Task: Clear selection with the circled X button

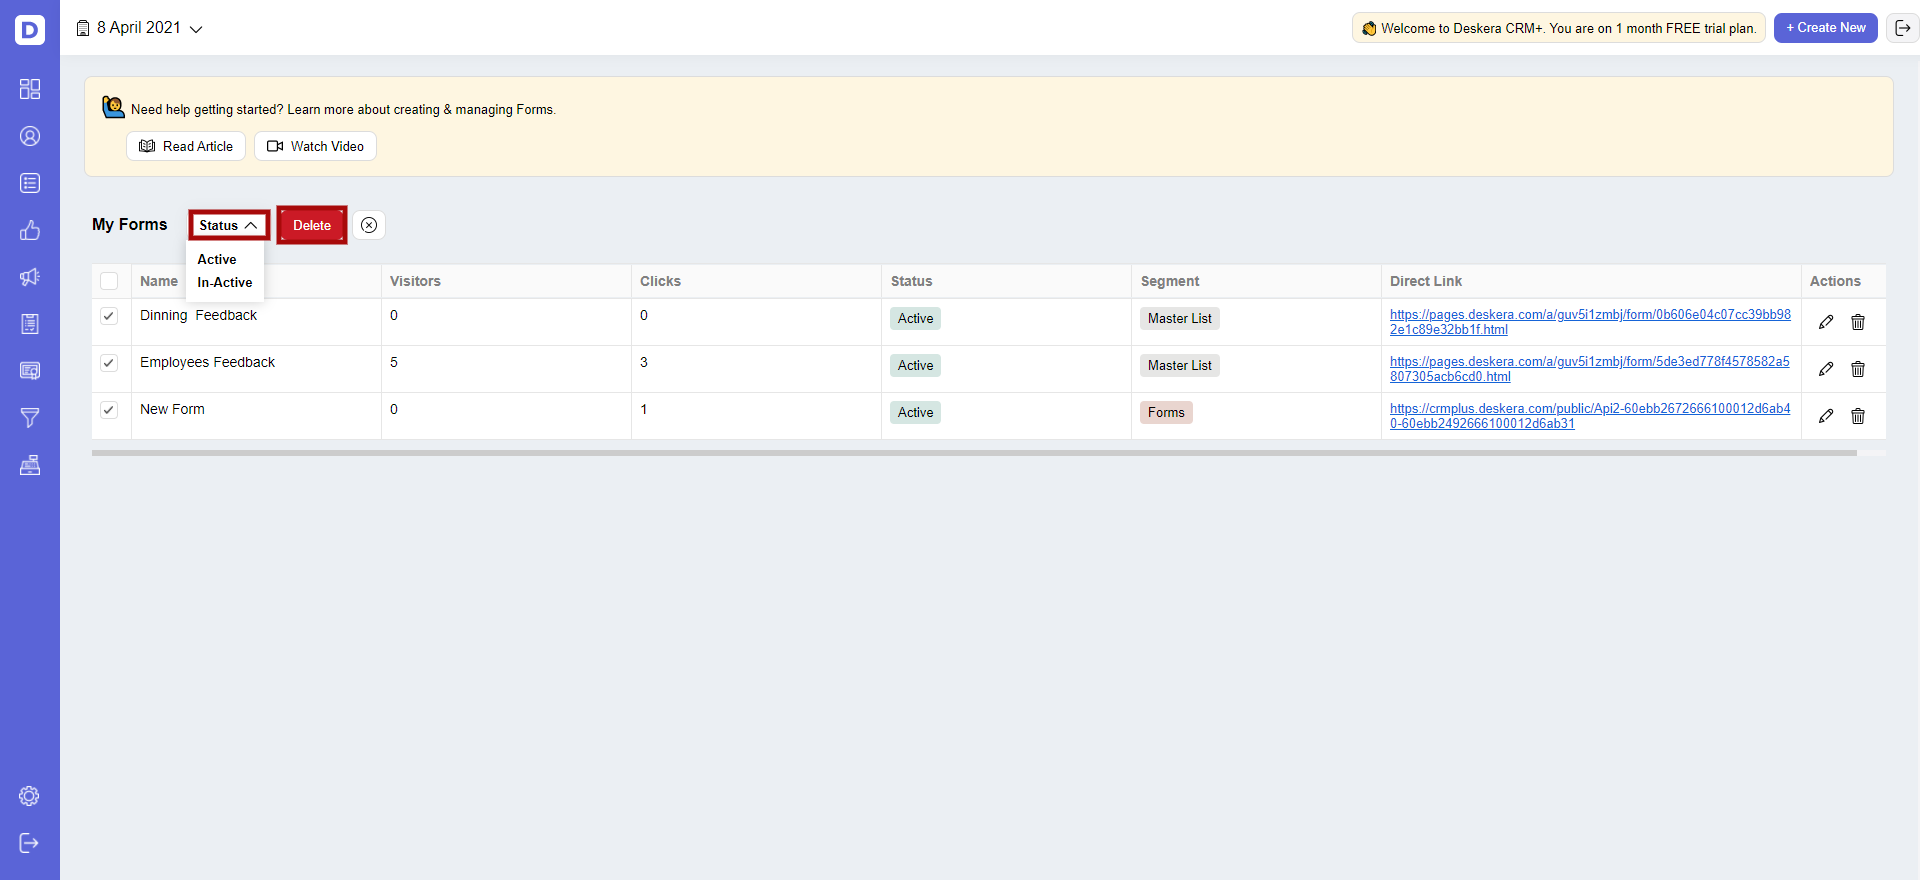Action: [369, 225]
